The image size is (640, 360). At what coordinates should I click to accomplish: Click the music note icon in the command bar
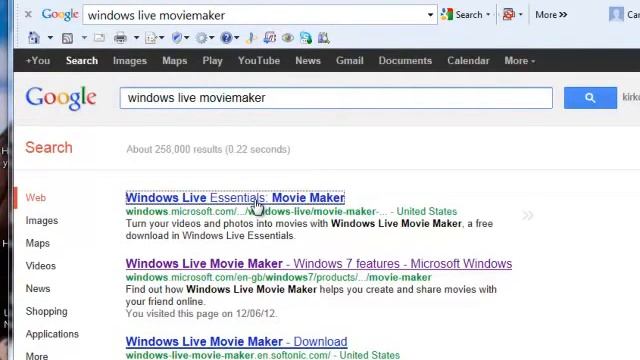[x=251, y=38]
